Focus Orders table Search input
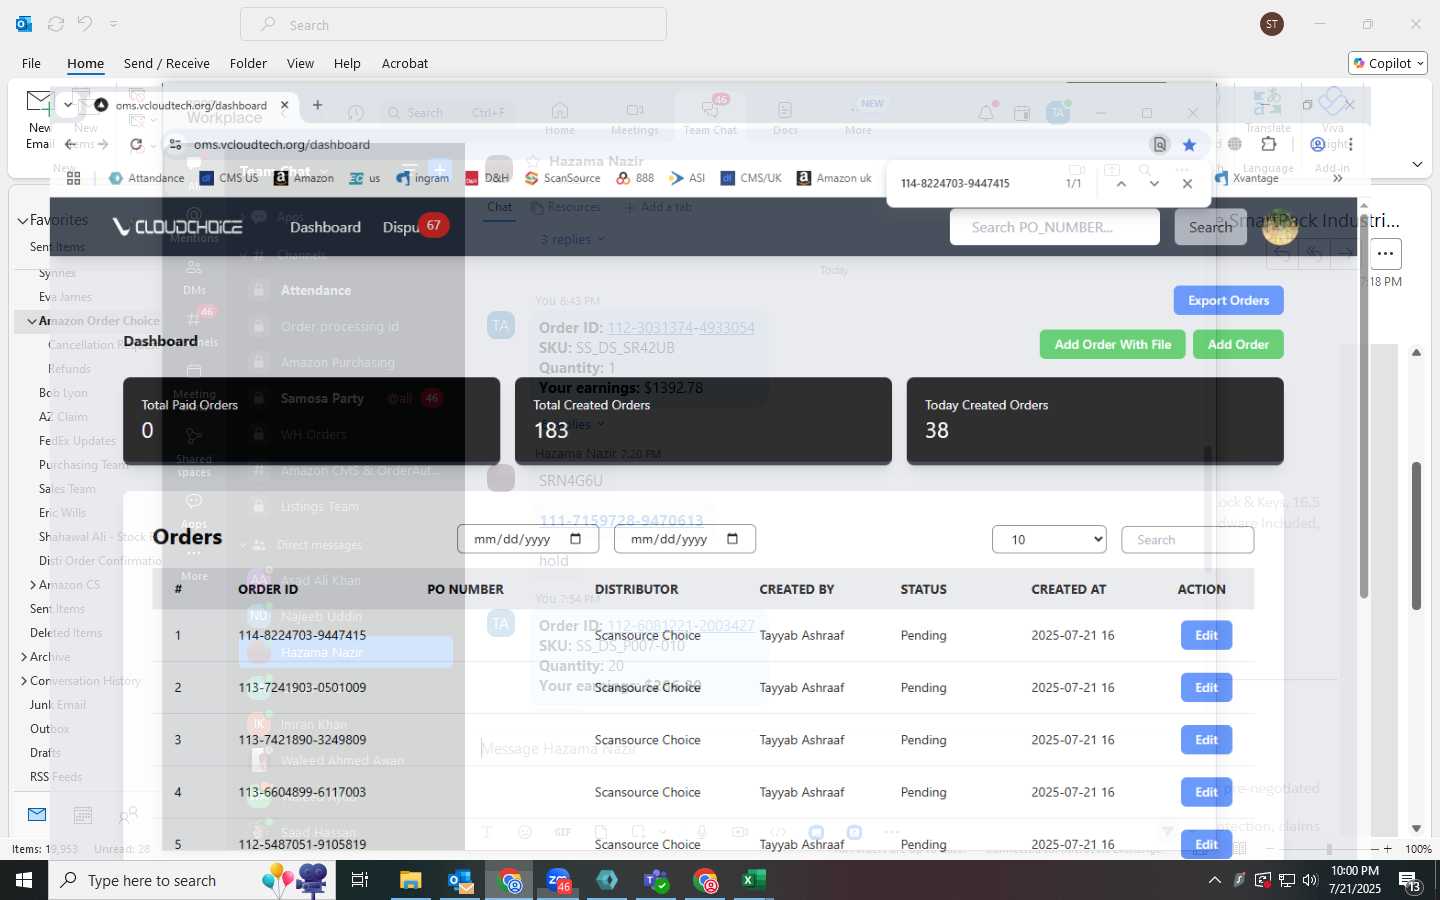This screenshot has width=1440, height=900. [1187, 540]
